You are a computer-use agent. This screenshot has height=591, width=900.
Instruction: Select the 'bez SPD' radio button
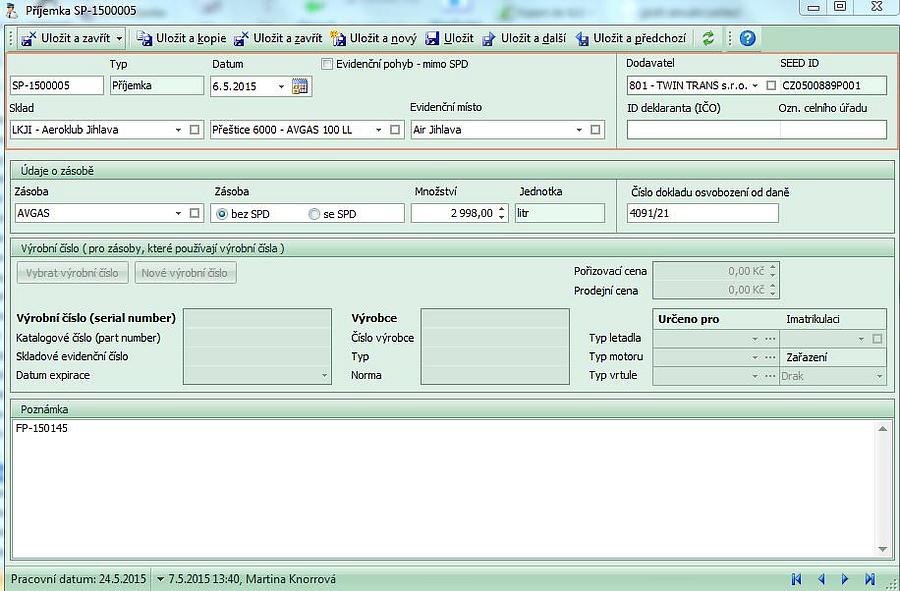[222, 213]
